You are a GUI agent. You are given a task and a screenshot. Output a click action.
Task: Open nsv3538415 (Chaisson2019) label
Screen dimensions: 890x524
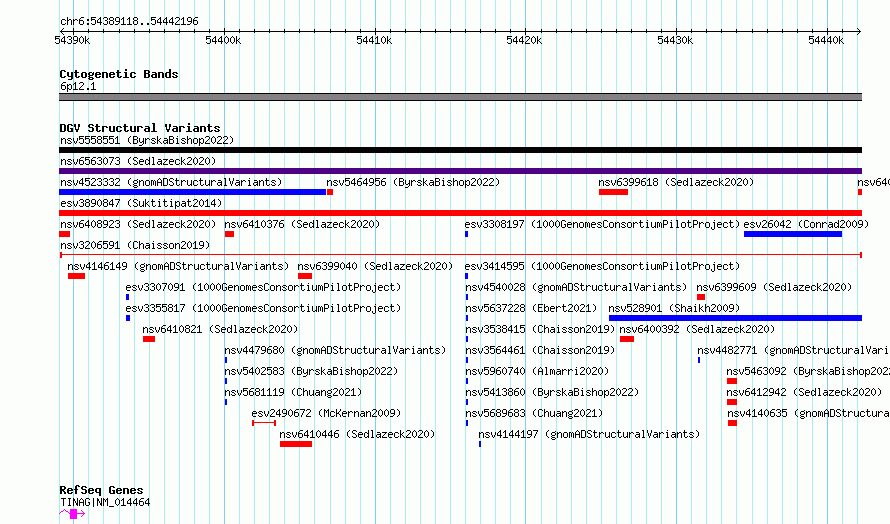pos(540,329)
